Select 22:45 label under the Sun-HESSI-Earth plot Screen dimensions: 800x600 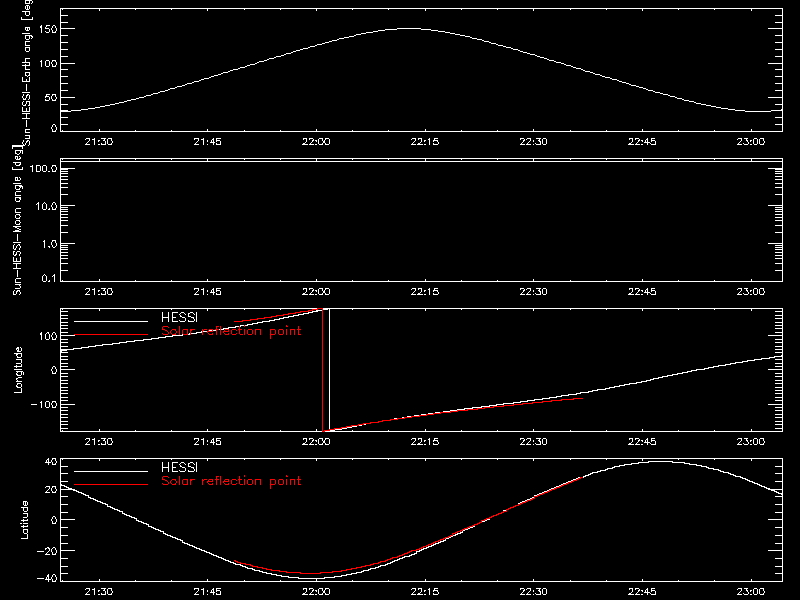click(x=642, y=142)
